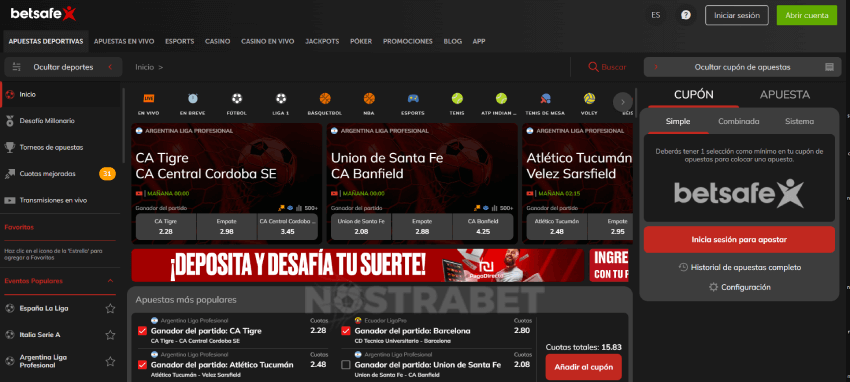Open the ESPORTS menu item

point(179,41)
